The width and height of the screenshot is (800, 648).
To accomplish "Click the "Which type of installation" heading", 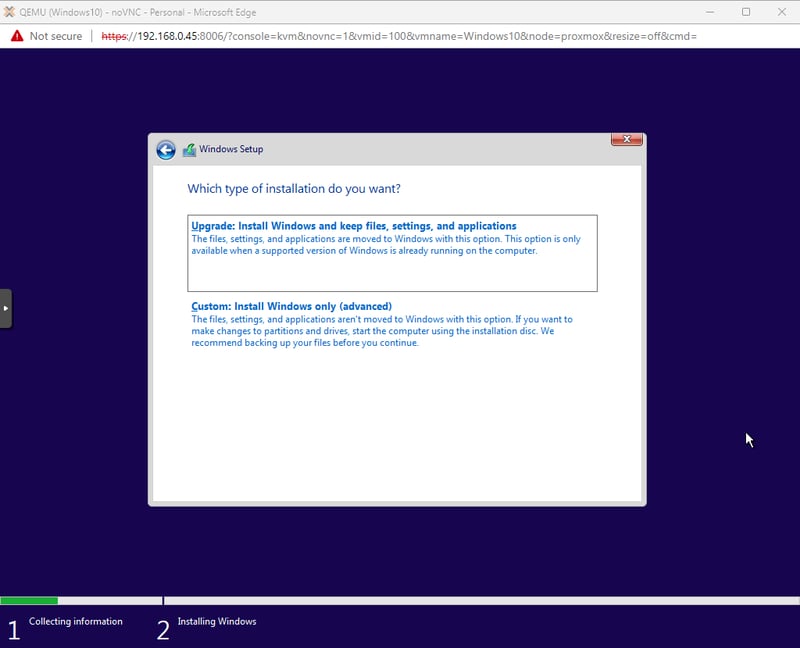I will [294, 189].
